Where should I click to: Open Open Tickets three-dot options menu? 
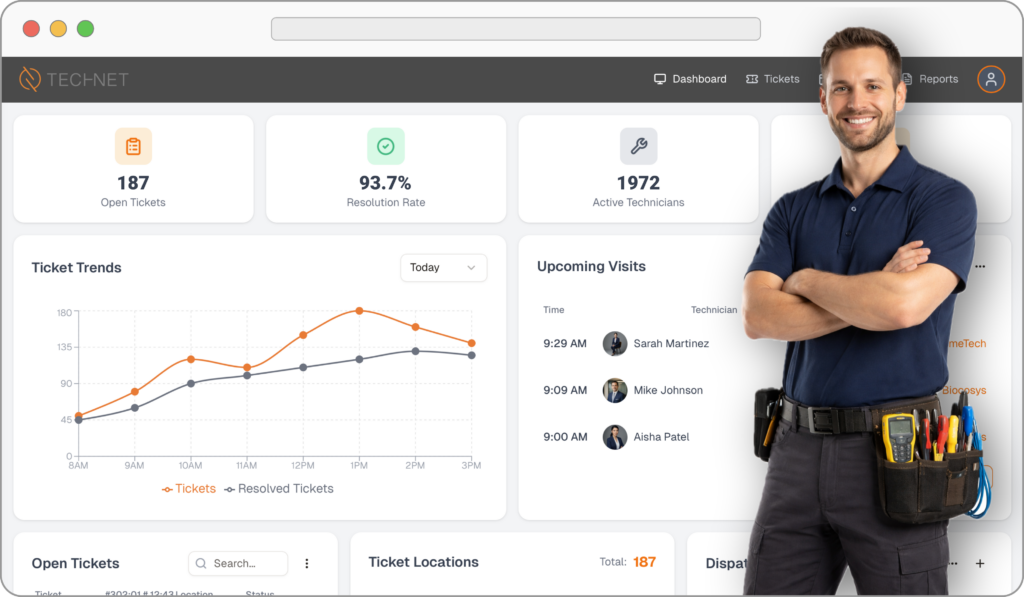tap(307, 564)
